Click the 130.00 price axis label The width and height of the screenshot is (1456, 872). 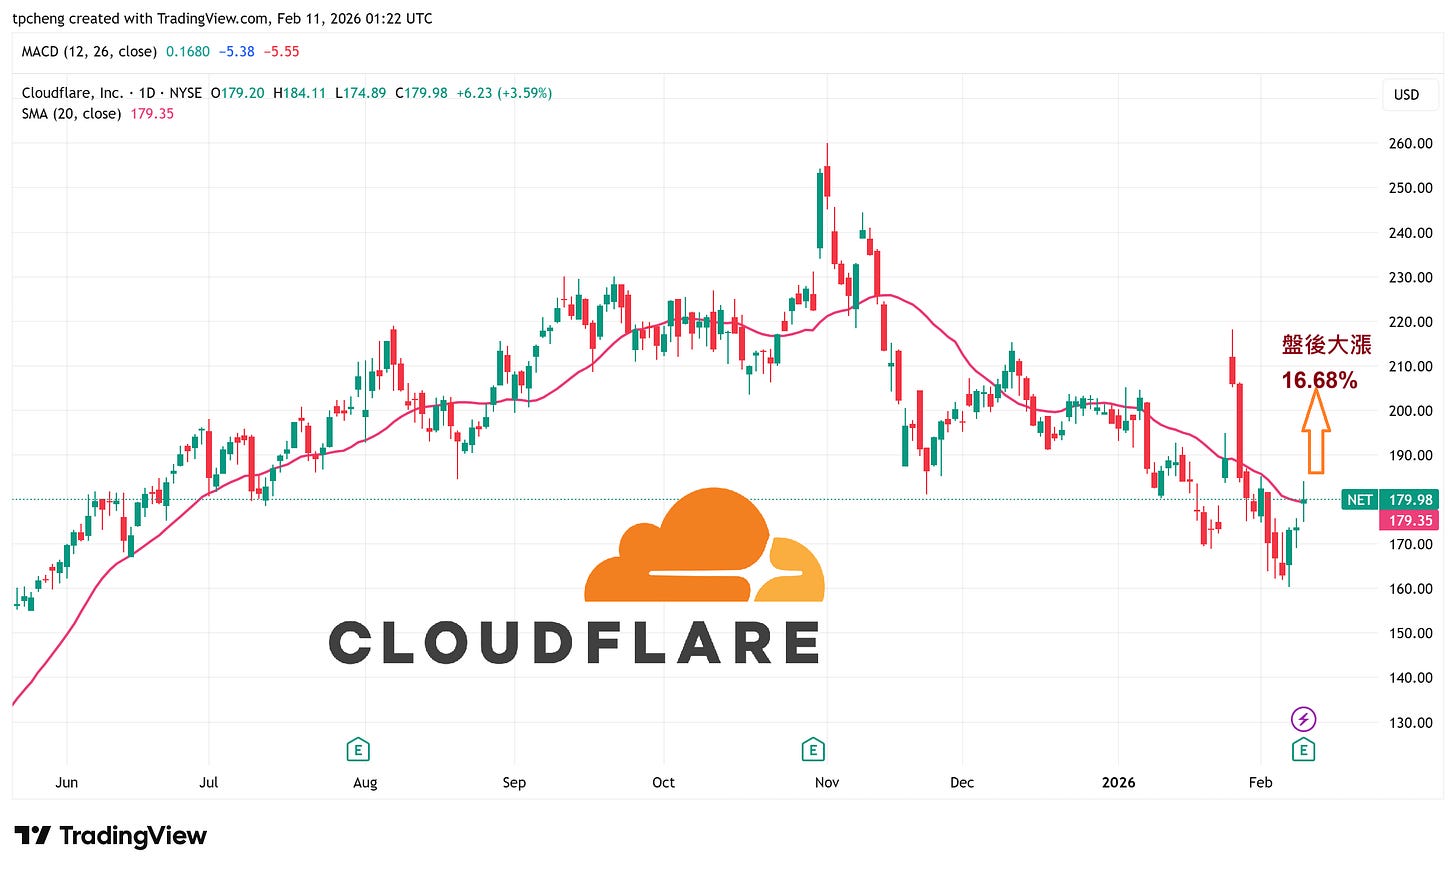pyautogui.click(x=1410, y=722)
